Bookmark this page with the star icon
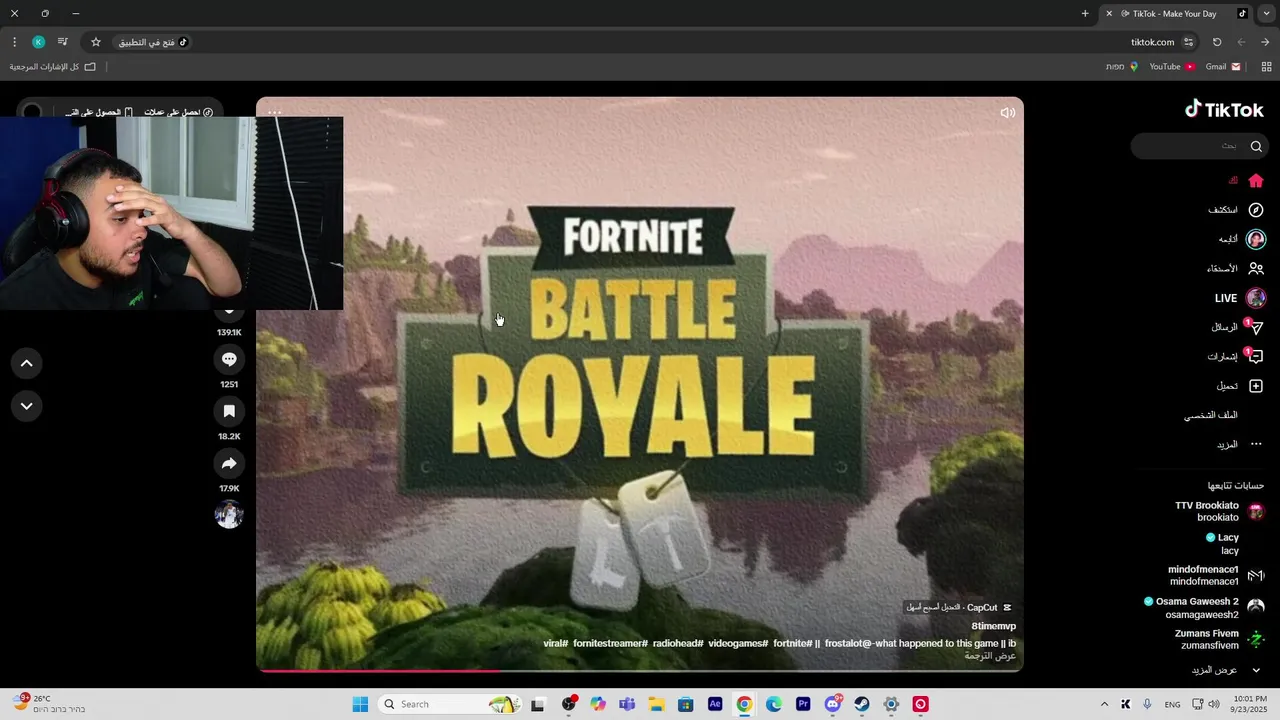Viewport: 1280px width, 720px height. tap(96, 42)
